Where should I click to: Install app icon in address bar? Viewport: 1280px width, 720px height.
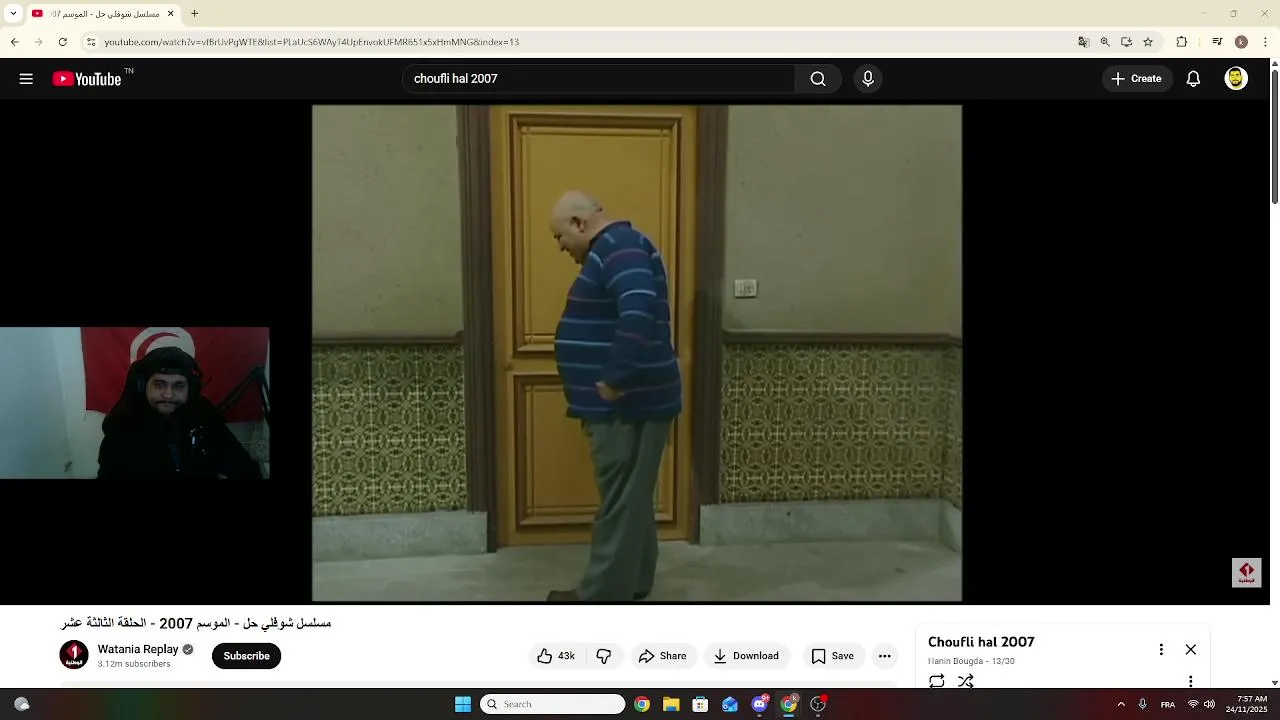click(1126, 42)
